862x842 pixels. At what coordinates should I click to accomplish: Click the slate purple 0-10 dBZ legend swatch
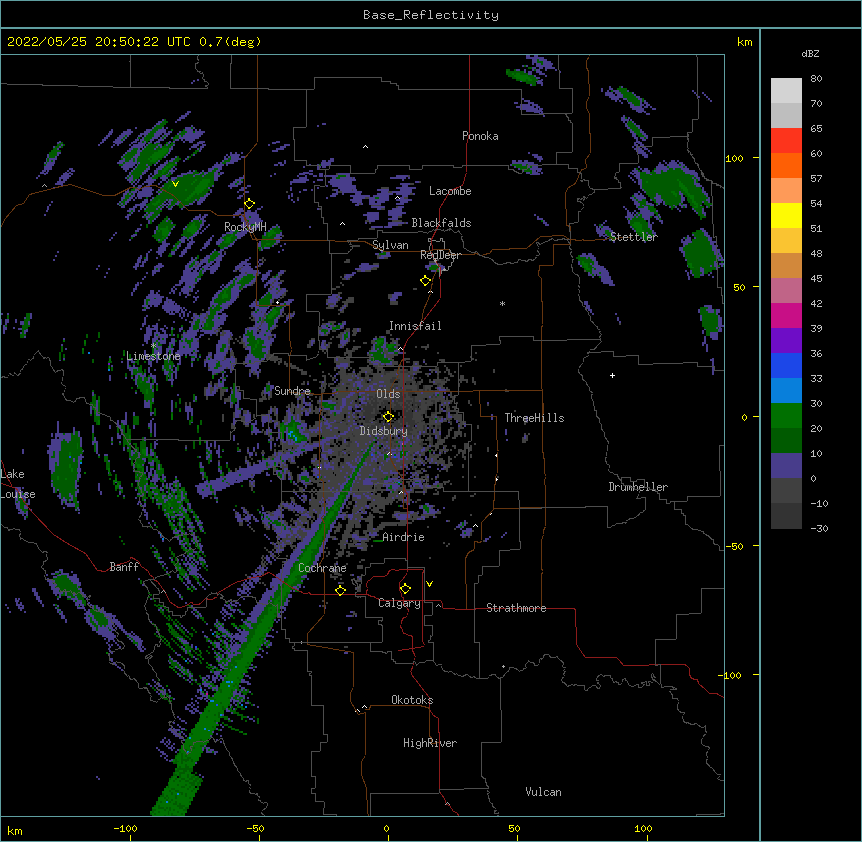coord(786,466)
